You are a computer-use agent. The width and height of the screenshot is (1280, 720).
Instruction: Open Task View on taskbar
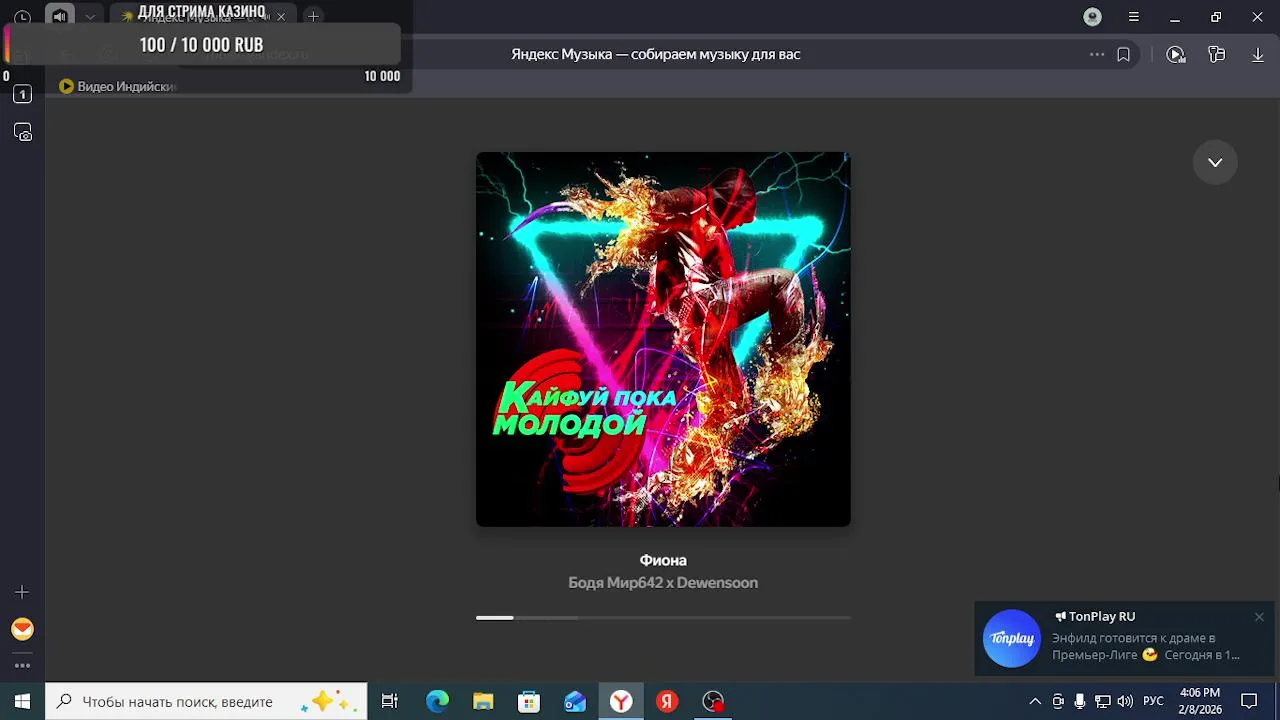click(x=390, y=701)
